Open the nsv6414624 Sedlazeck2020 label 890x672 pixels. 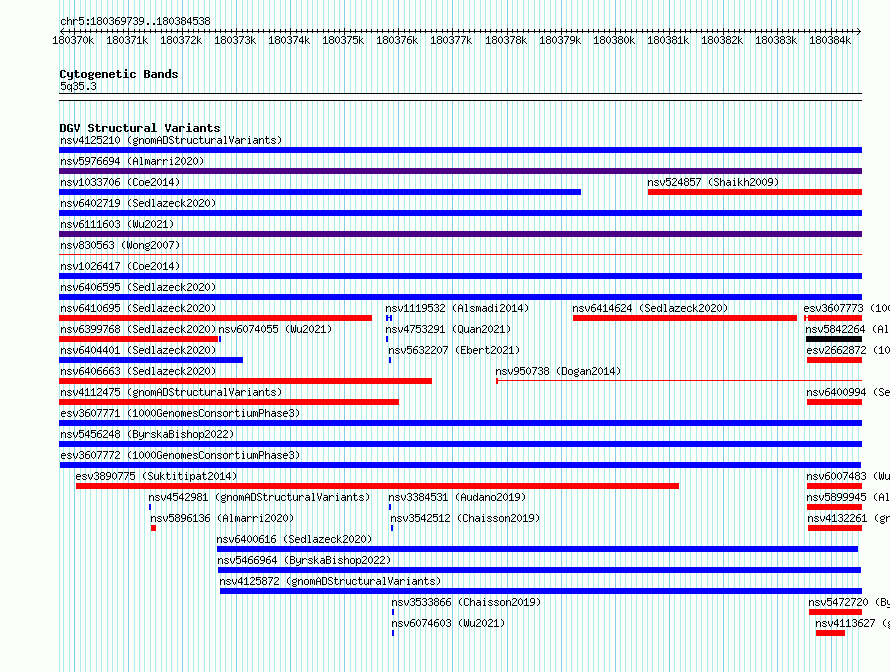(x=650, y=308)
